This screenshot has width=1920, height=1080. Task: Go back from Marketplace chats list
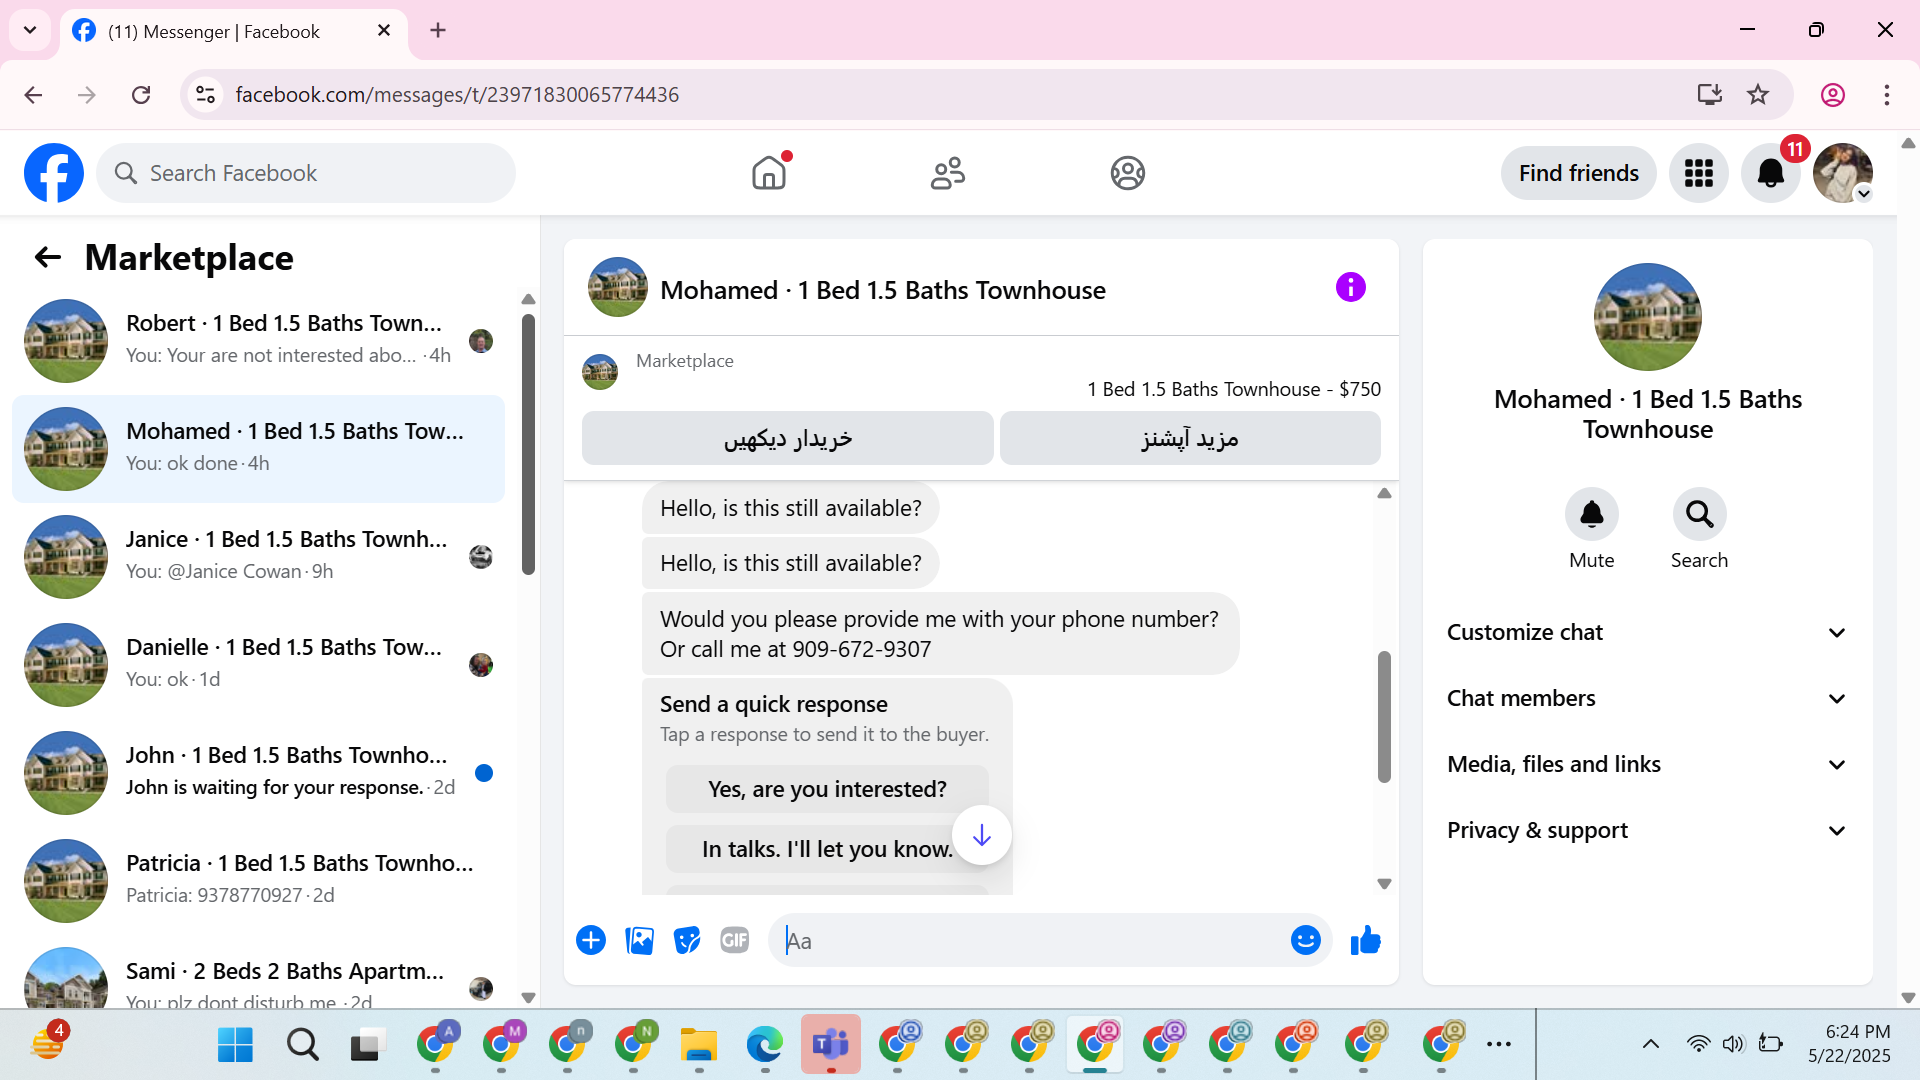pyautogui.click(x=48, y=258)
